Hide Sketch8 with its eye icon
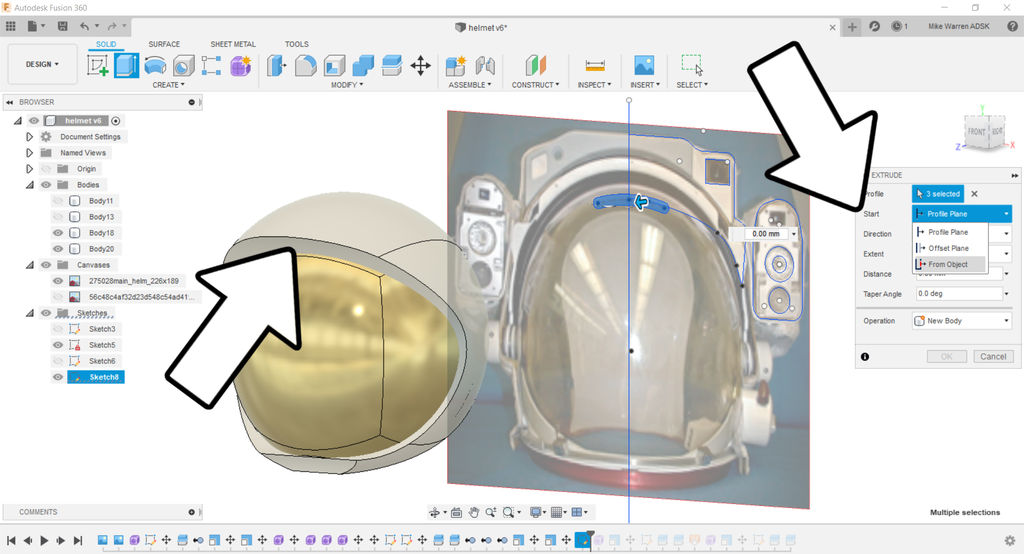 [57, 377]
